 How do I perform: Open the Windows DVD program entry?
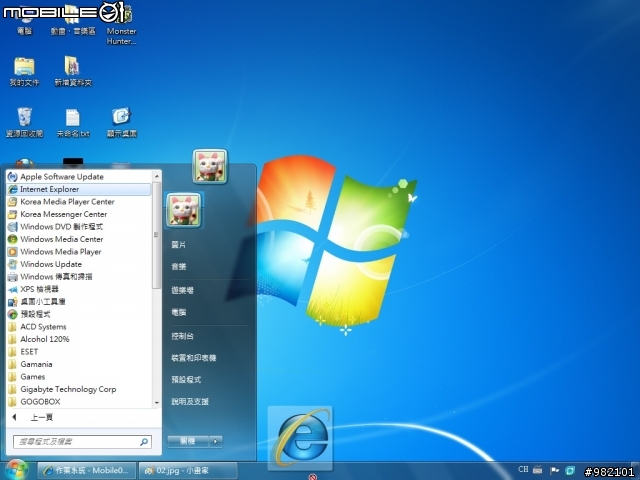coord(78,227)
